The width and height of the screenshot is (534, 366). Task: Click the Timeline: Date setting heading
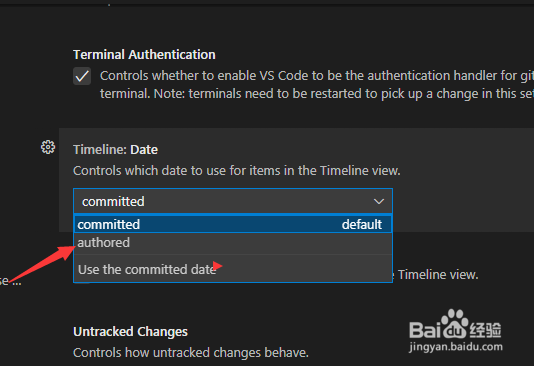115,150
